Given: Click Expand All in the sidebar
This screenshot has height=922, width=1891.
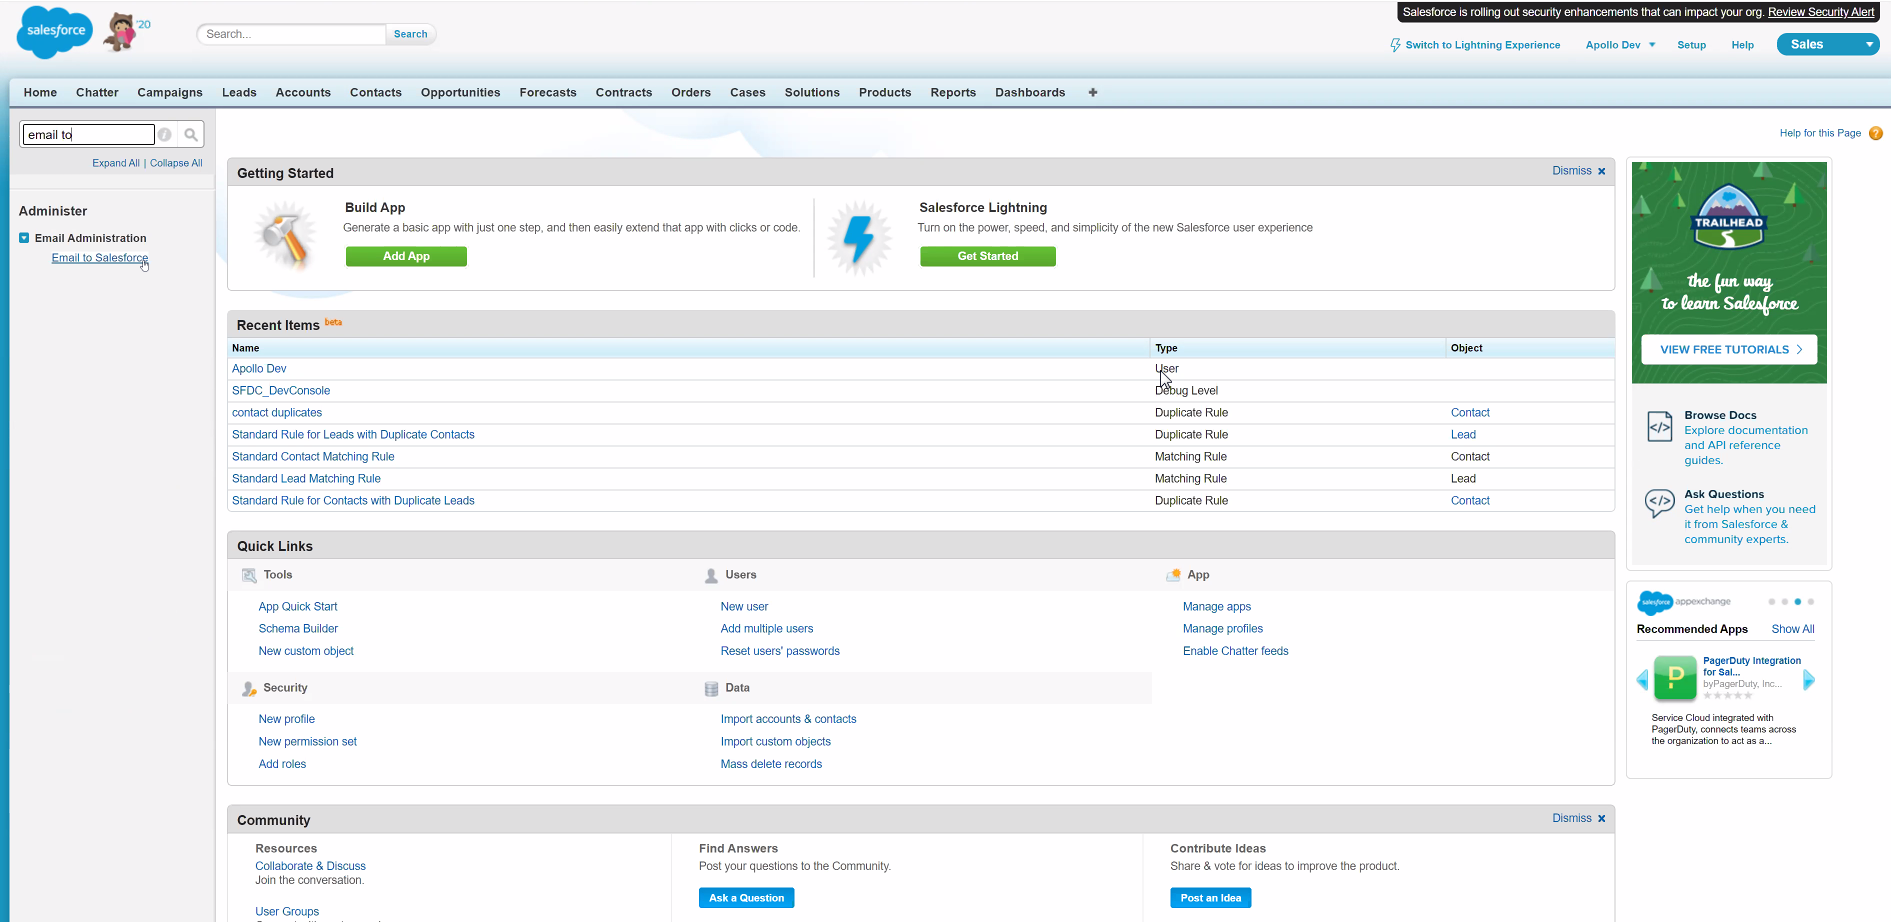Looking at the screenshot, I should [x=116, y=163].
